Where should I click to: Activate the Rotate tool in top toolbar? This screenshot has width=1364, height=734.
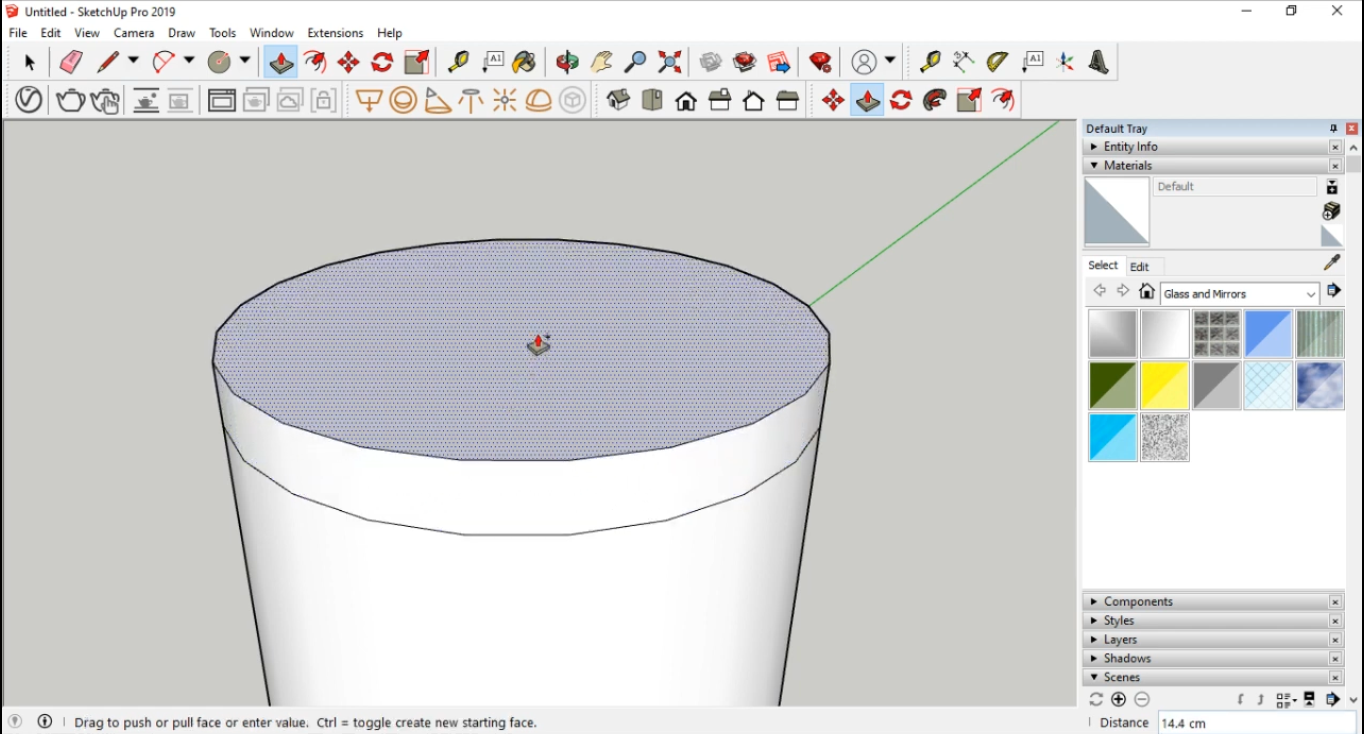pos(382,63)
